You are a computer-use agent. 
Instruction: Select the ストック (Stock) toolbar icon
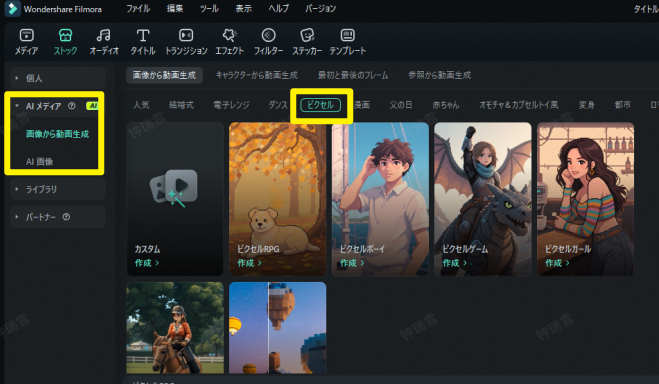coord(65,36)
